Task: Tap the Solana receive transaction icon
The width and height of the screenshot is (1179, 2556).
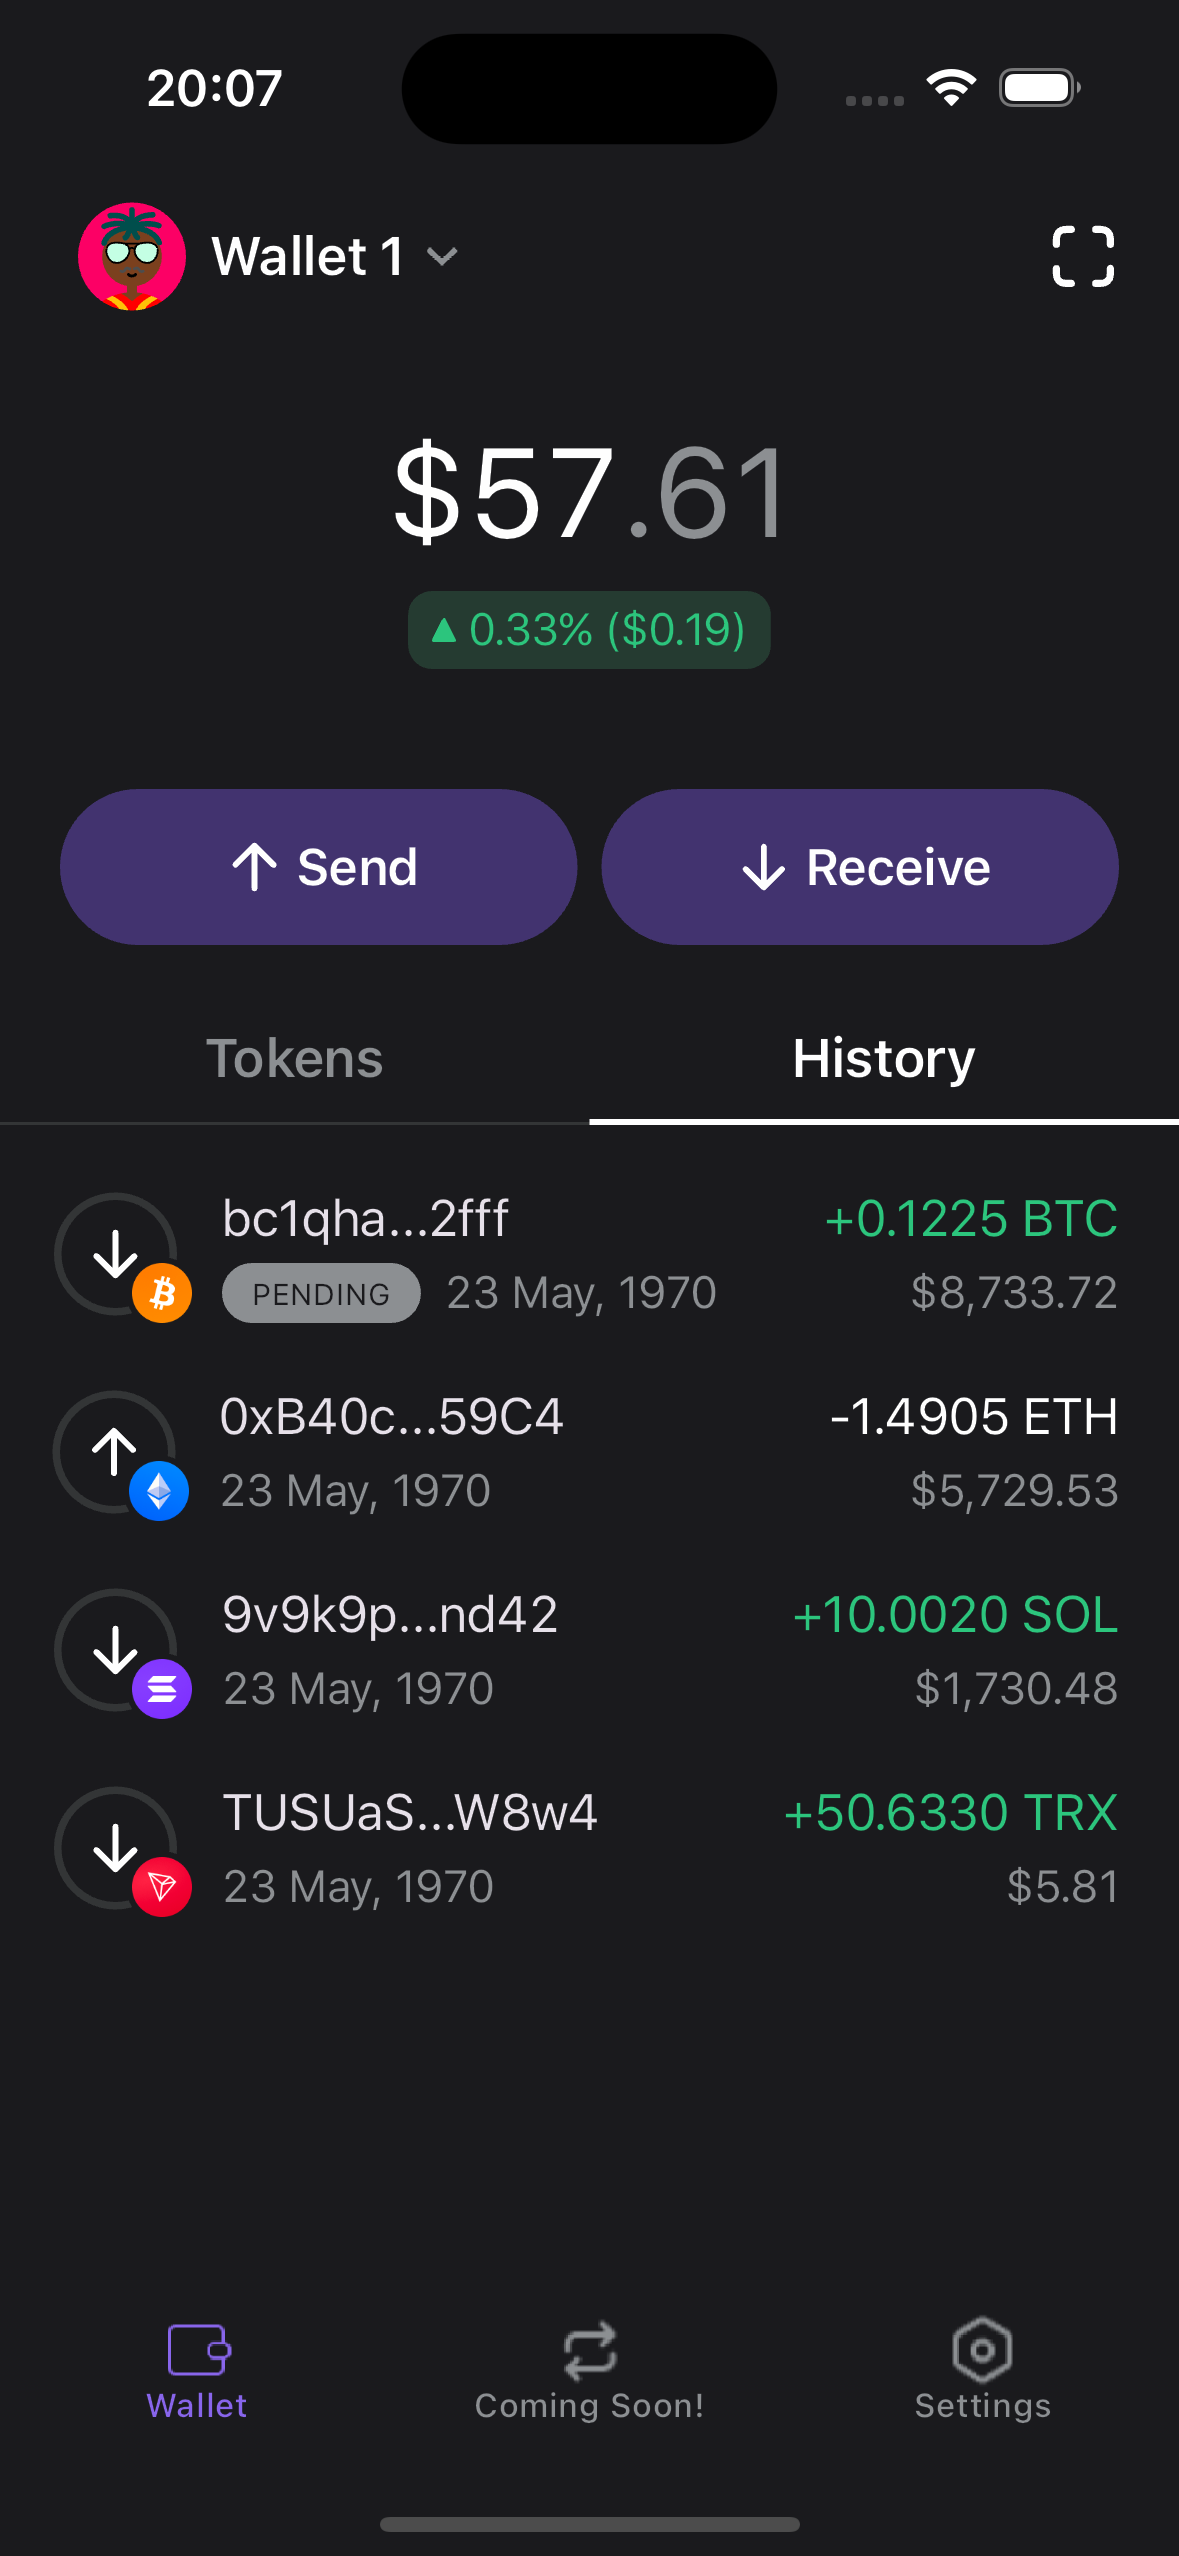Action: 118,1651
